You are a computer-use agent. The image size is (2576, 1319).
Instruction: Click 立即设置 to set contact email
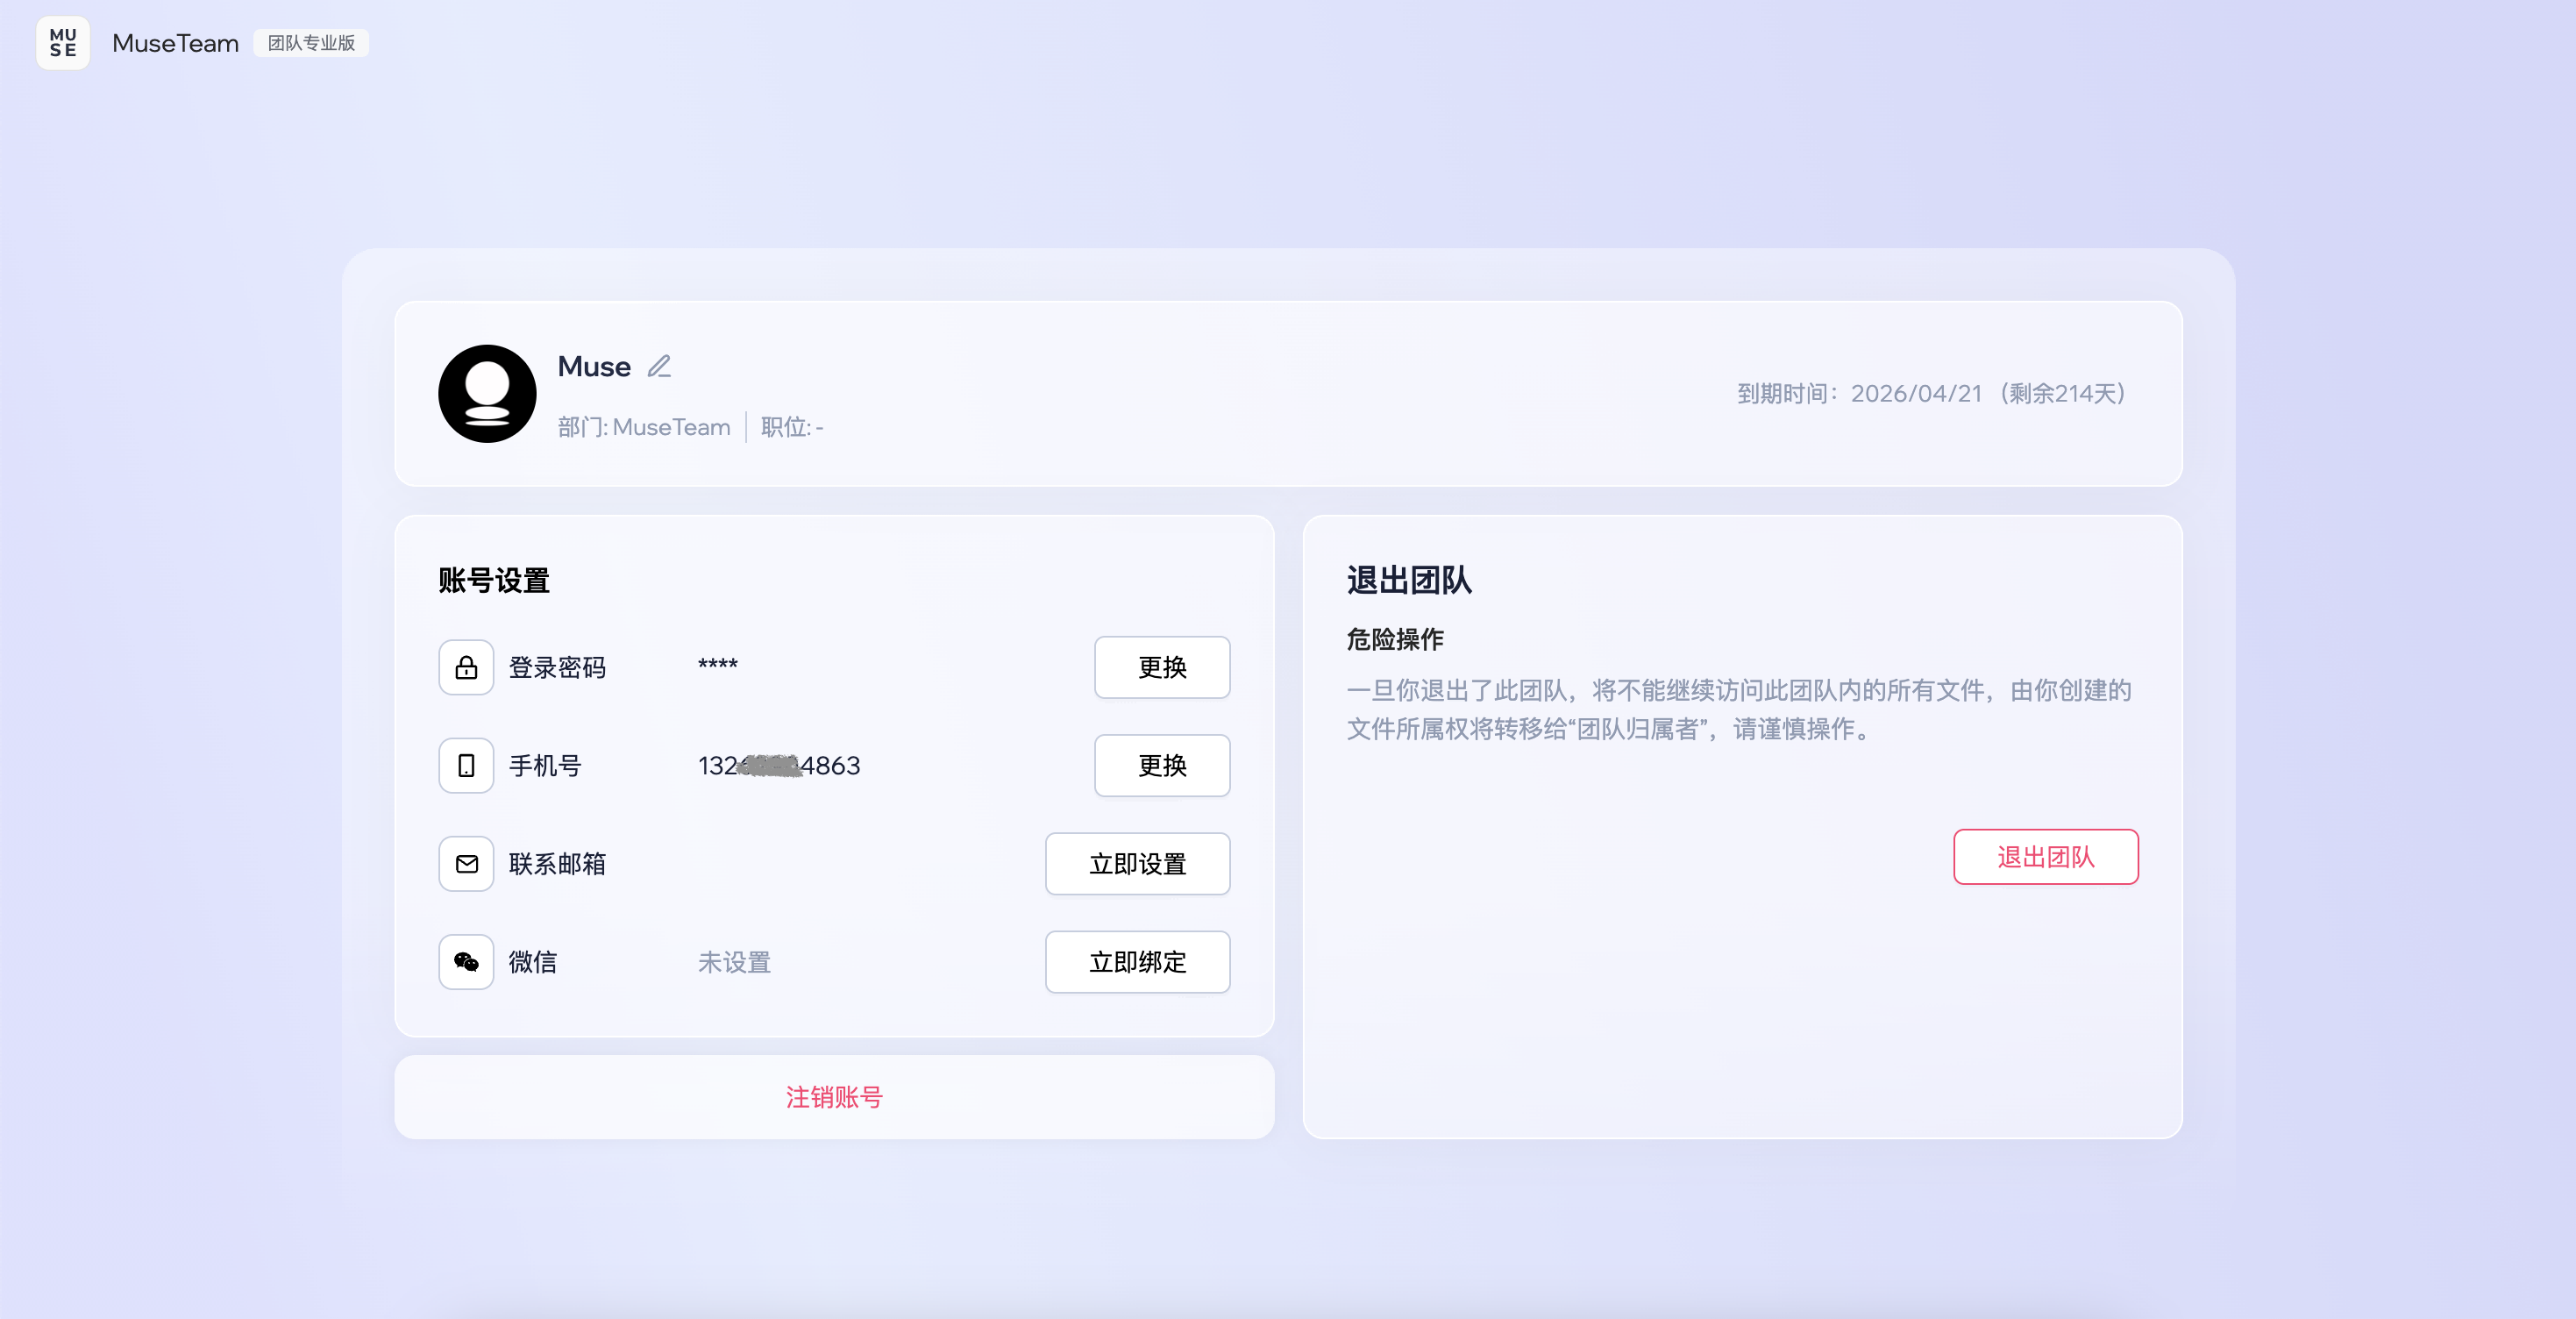pyautogui.click(x=1137, y=864)
